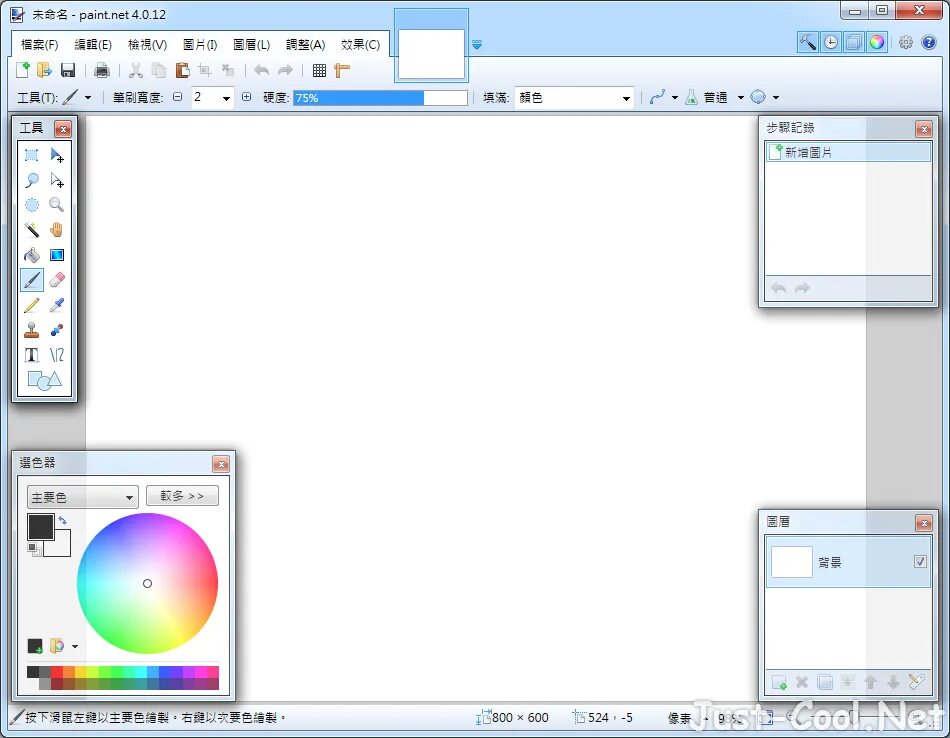The height and width of the screenshot is (738, 950).
Task: Select the Paint Bucket tool
Action: [x=32, y=254]
